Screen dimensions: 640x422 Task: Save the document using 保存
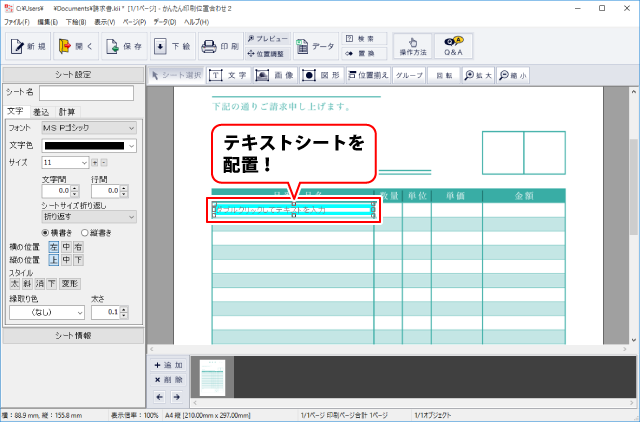[124, 46]
